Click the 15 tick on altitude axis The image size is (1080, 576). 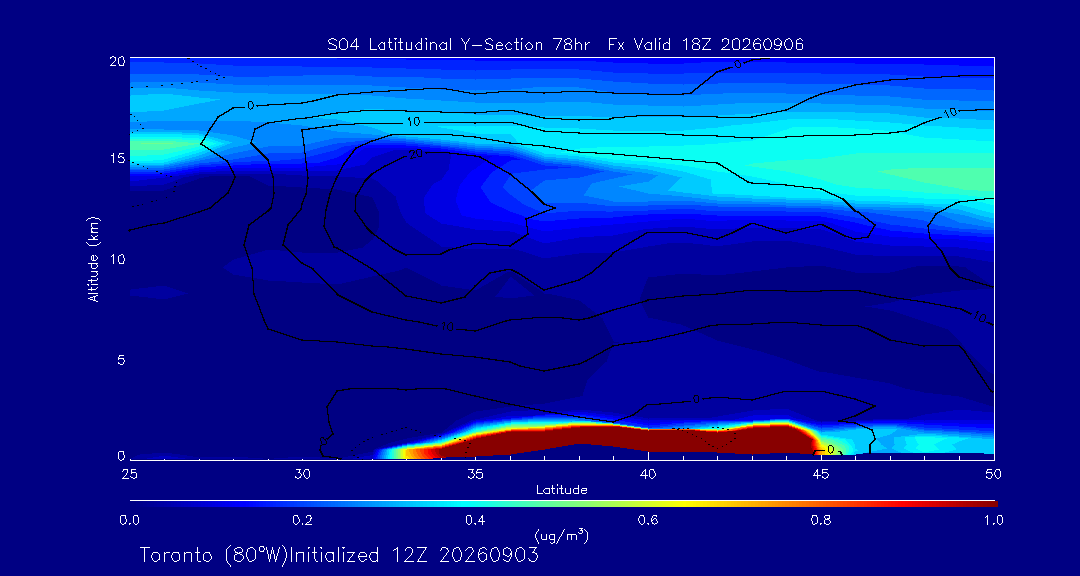116,158
